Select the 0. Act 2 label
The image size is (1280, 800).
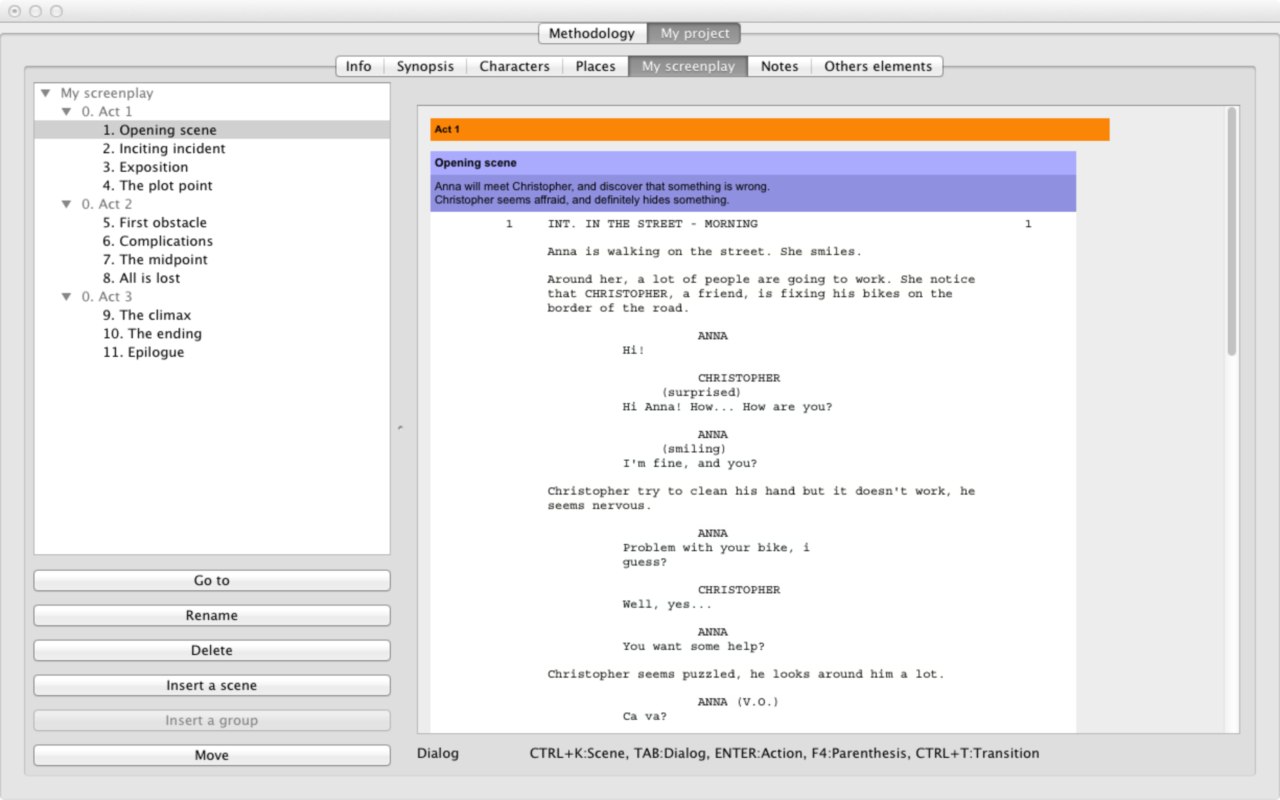coord(106,204)
